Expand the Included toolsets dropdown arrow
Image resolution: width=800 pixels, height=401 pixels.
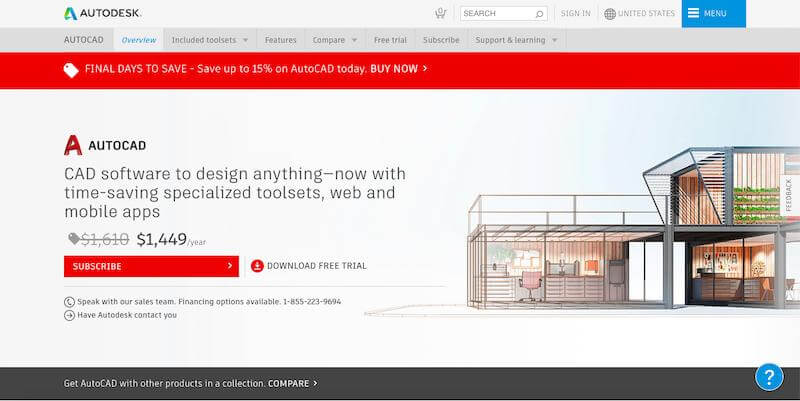(x=245, y=40)
